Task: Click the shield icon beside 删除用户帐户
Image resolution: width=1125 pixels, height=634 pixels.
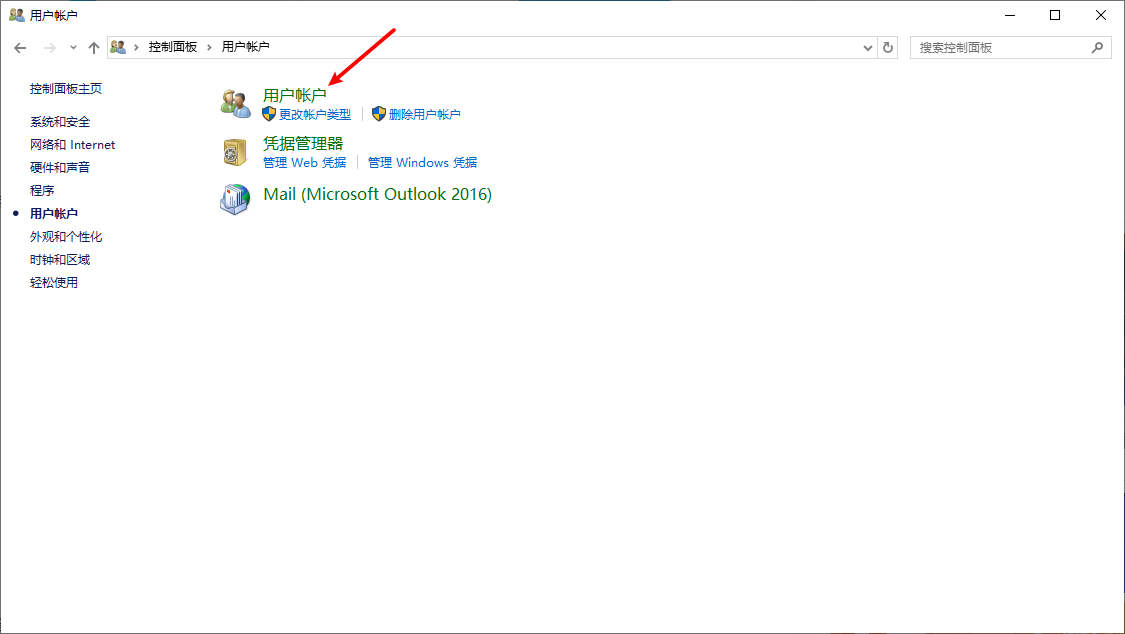Action: (379, 114)
